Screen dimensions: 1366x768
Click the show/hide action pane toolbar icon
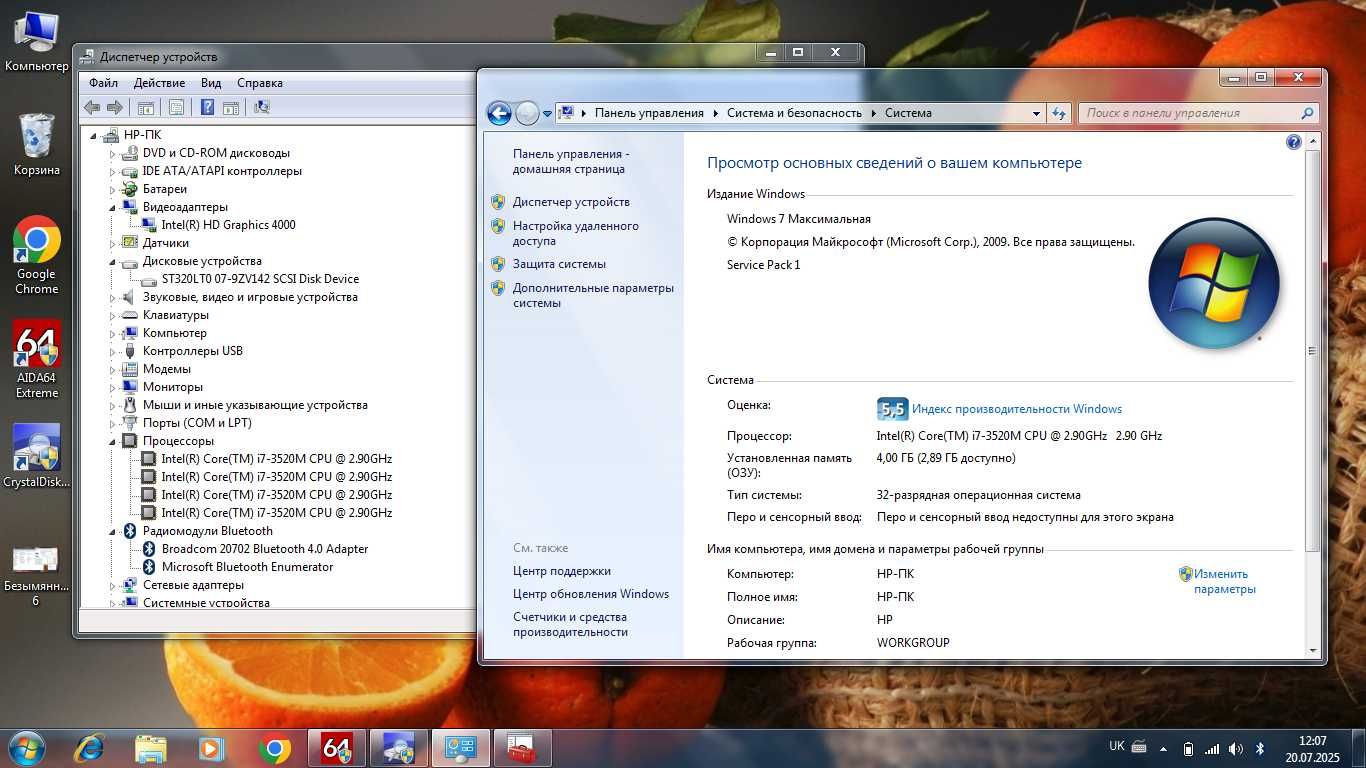coord(230,107)
